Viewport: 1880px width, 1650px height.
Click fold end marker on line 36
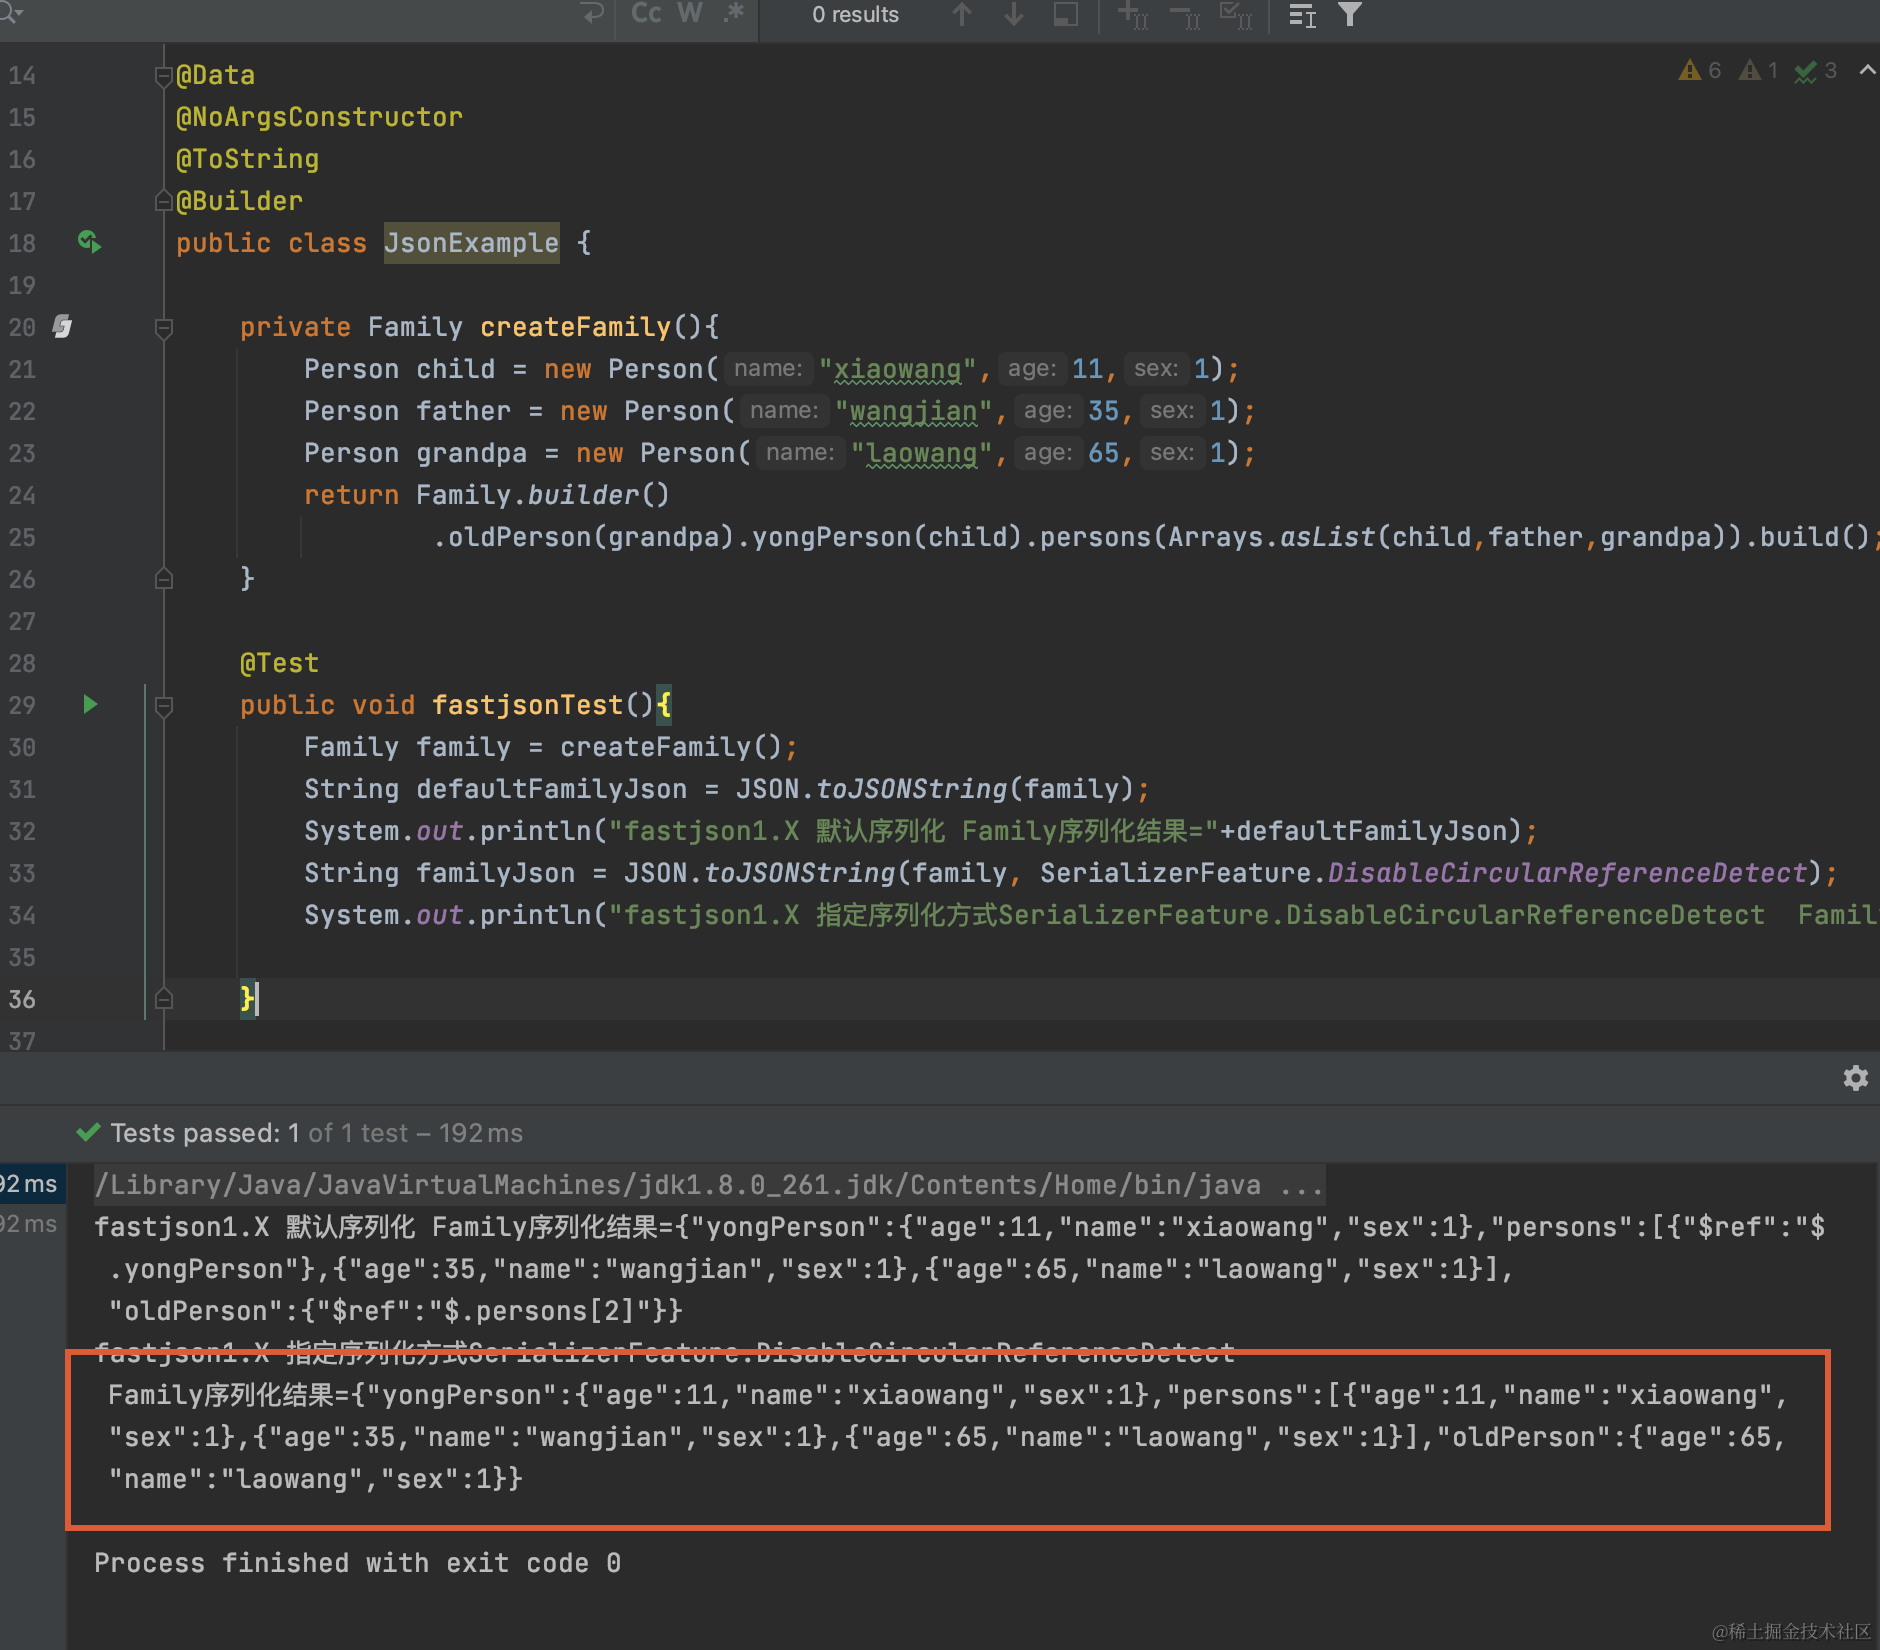click(164, 999)
